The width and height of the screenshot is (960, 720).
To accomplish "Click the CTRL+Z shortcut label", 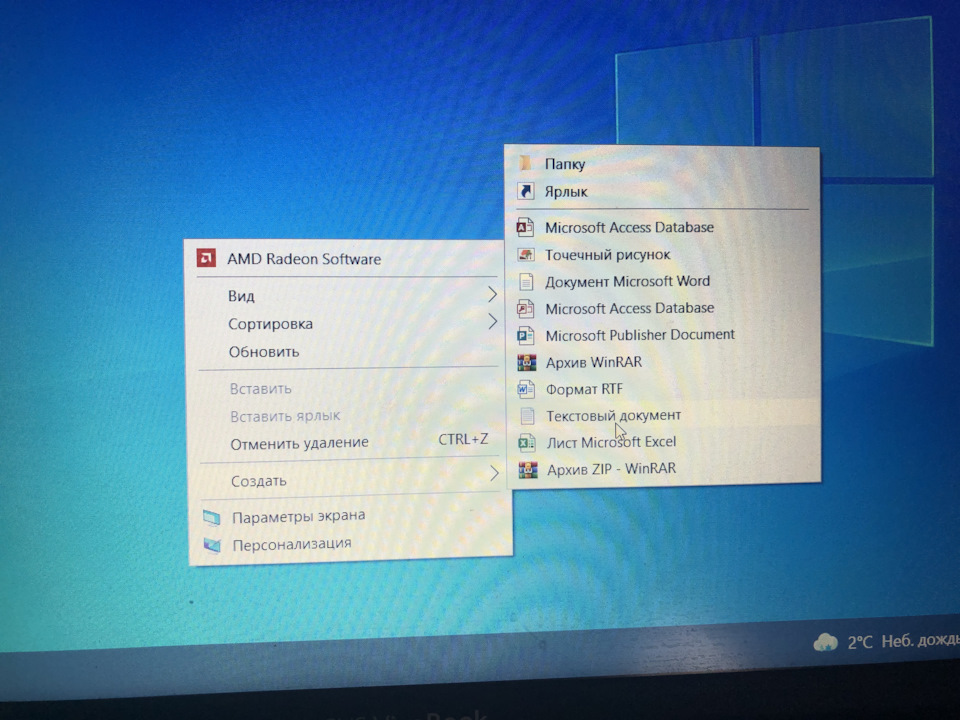I will point(463,439).
